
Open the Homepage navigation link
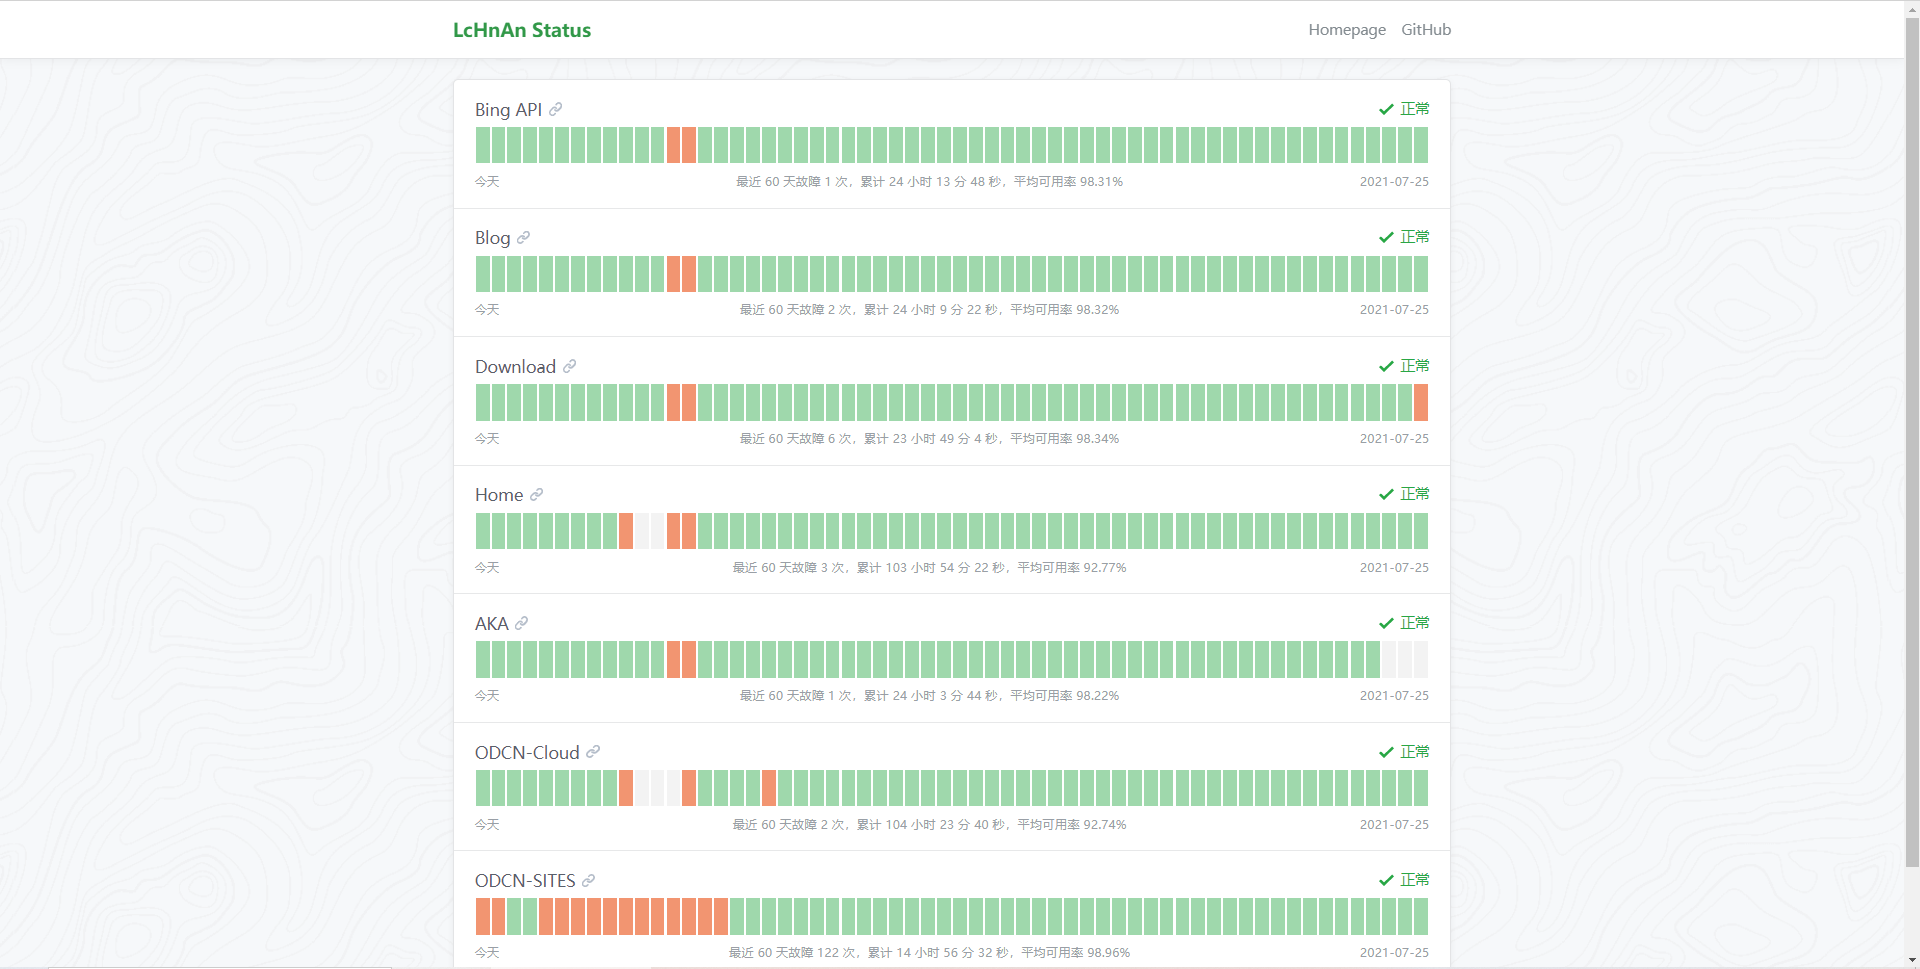click(1346, 30)
